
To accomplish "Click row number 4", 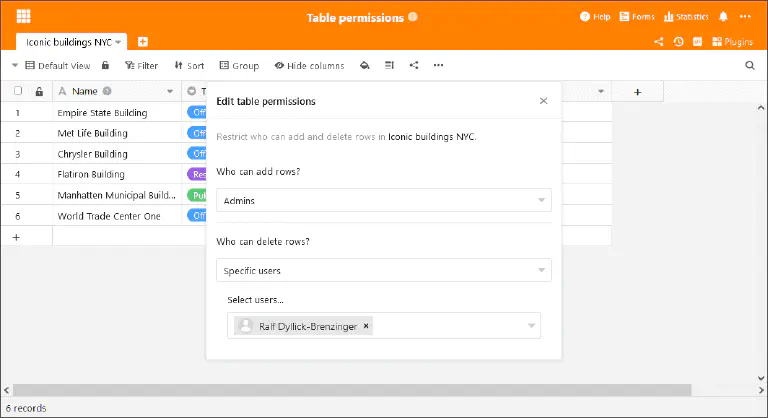I will (x=18, y=174).
